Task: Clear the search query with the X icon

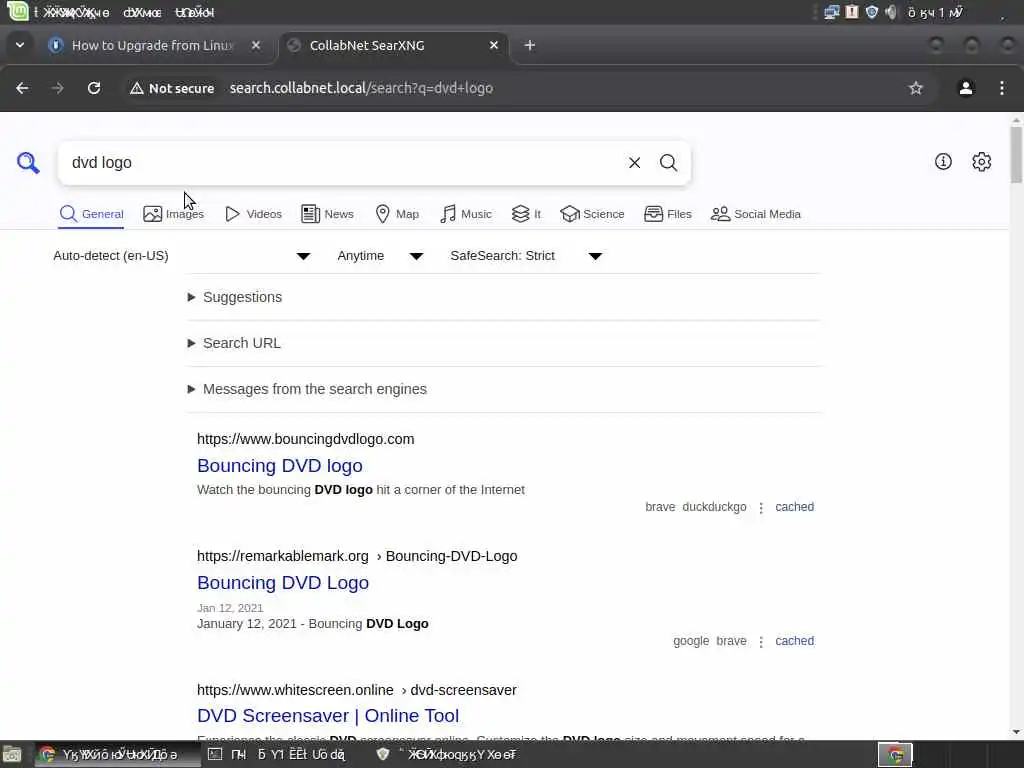Action: pyautogui.click(x=634, y=163)
